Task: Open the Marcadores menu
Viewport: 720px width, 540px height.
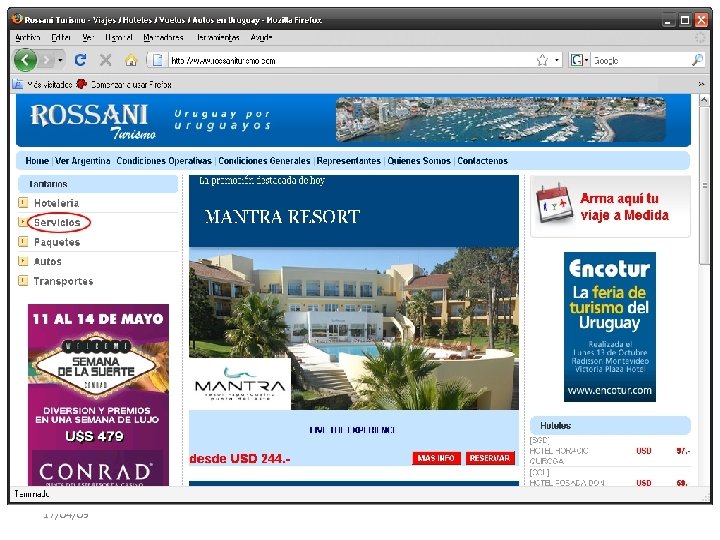Action: tap(163, 37)
